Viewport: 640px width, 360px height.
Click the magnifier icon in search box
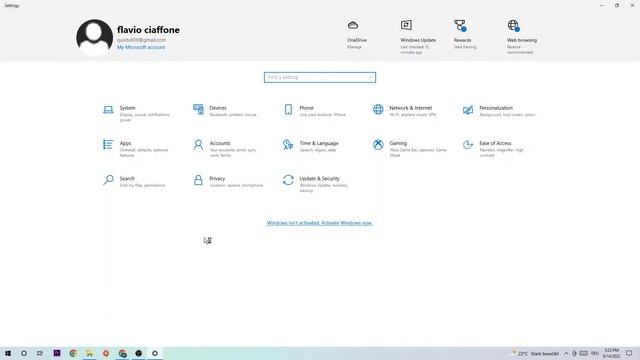pyautogui.click(x=371, y=77)
